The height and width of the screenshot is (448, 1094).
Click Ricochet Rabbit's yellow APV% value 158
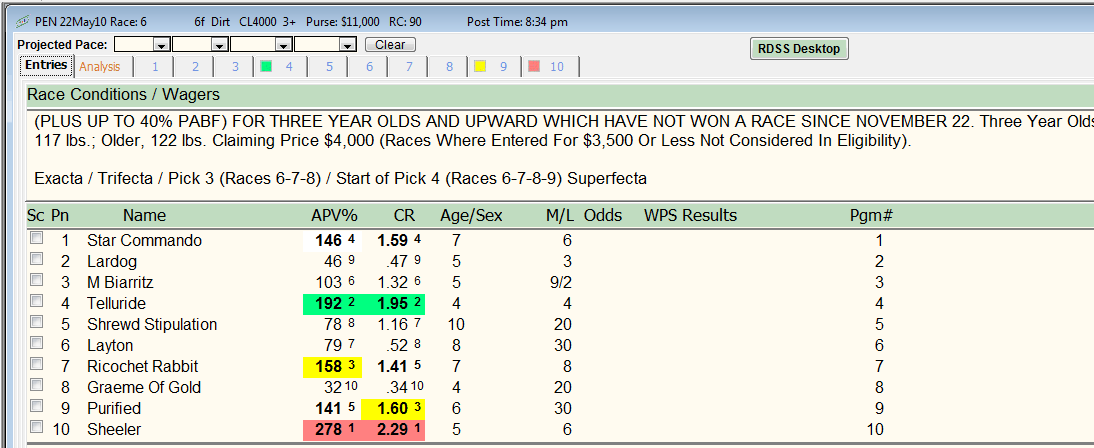331,366
